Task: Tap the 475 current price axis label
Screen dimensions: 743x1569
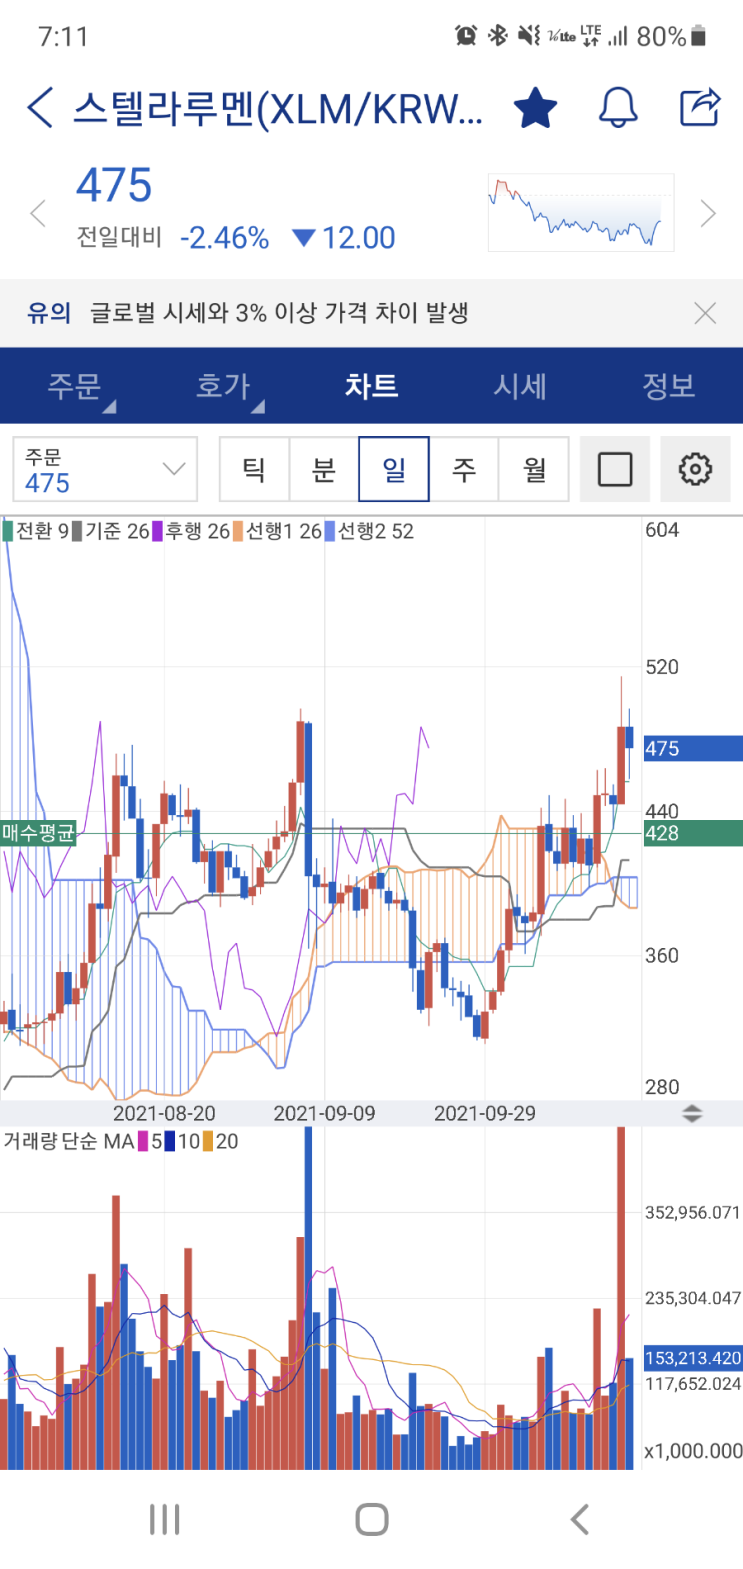Action: [692, 748]
